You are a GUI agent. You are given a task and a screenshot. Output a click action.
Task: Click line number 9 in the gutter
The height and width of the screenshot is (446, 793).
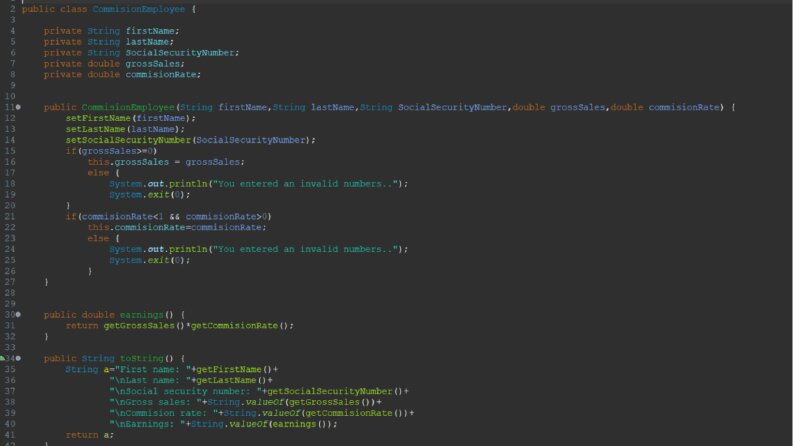pyautogui.click(x=12, y=85)
